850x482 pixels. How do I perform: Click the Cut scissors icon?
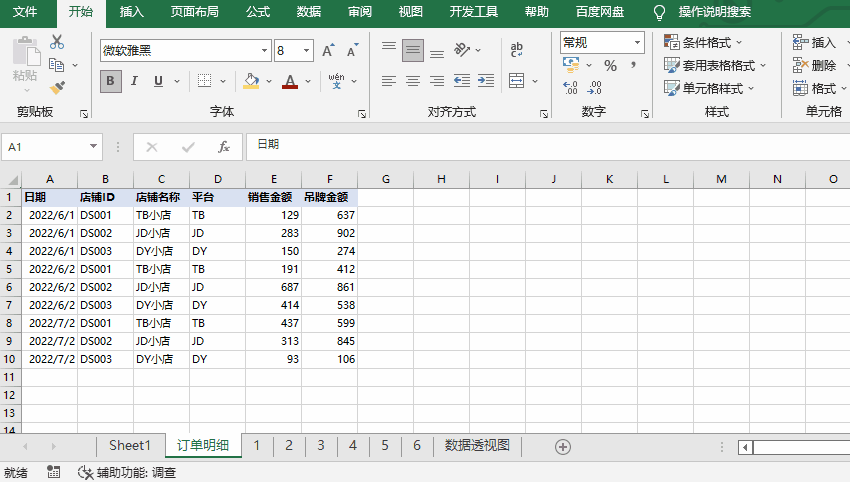[x=57, y=42]
